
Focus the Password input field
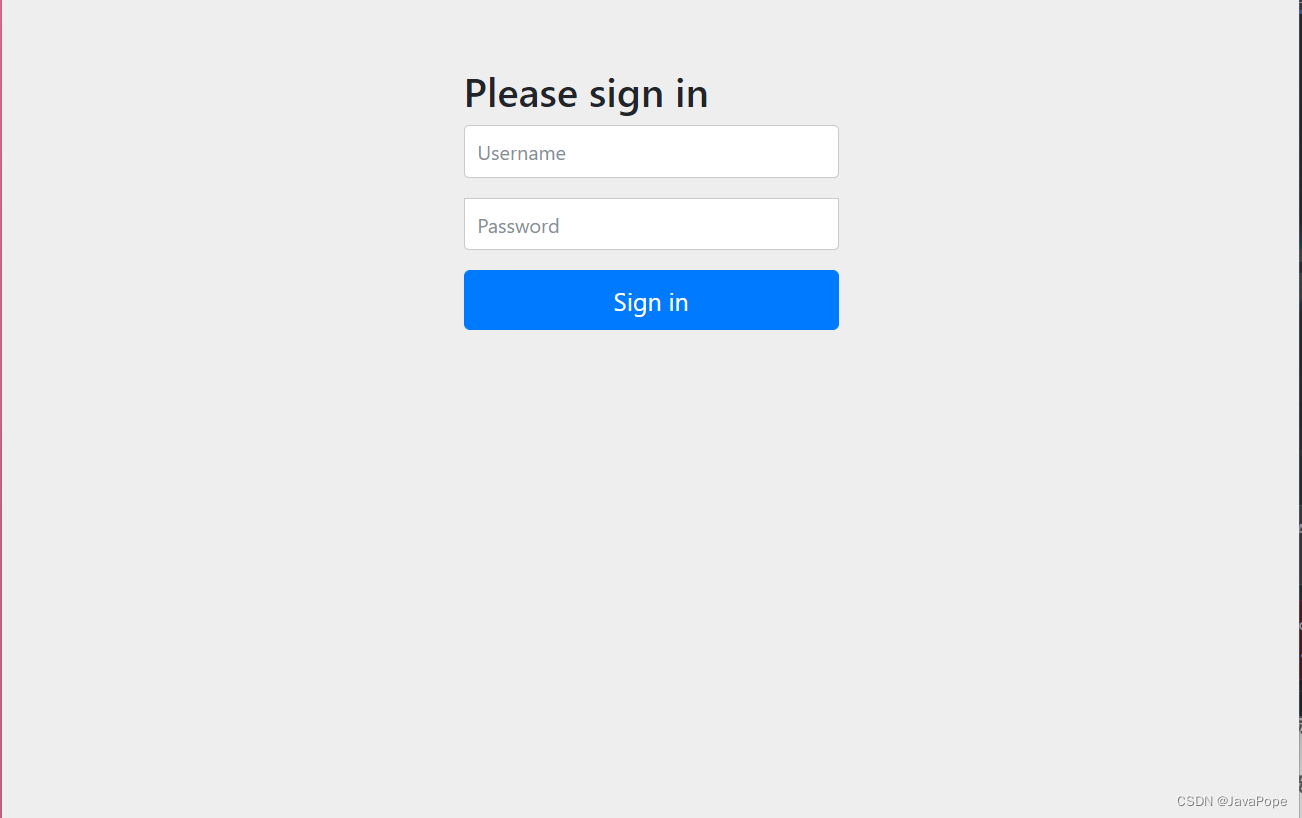[651, 224]
